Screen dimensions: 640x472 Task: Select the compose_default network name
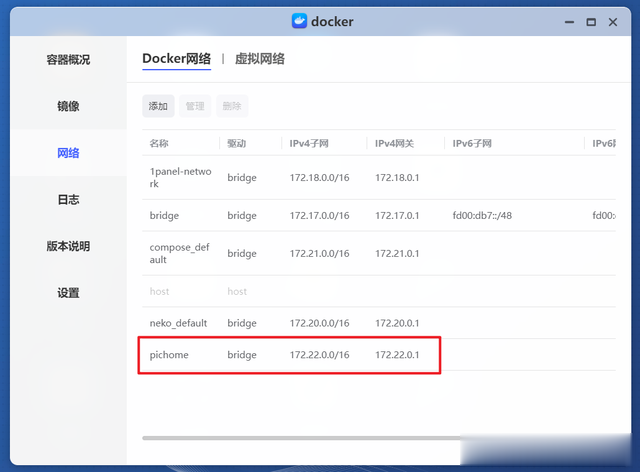[x=180, y=253]
